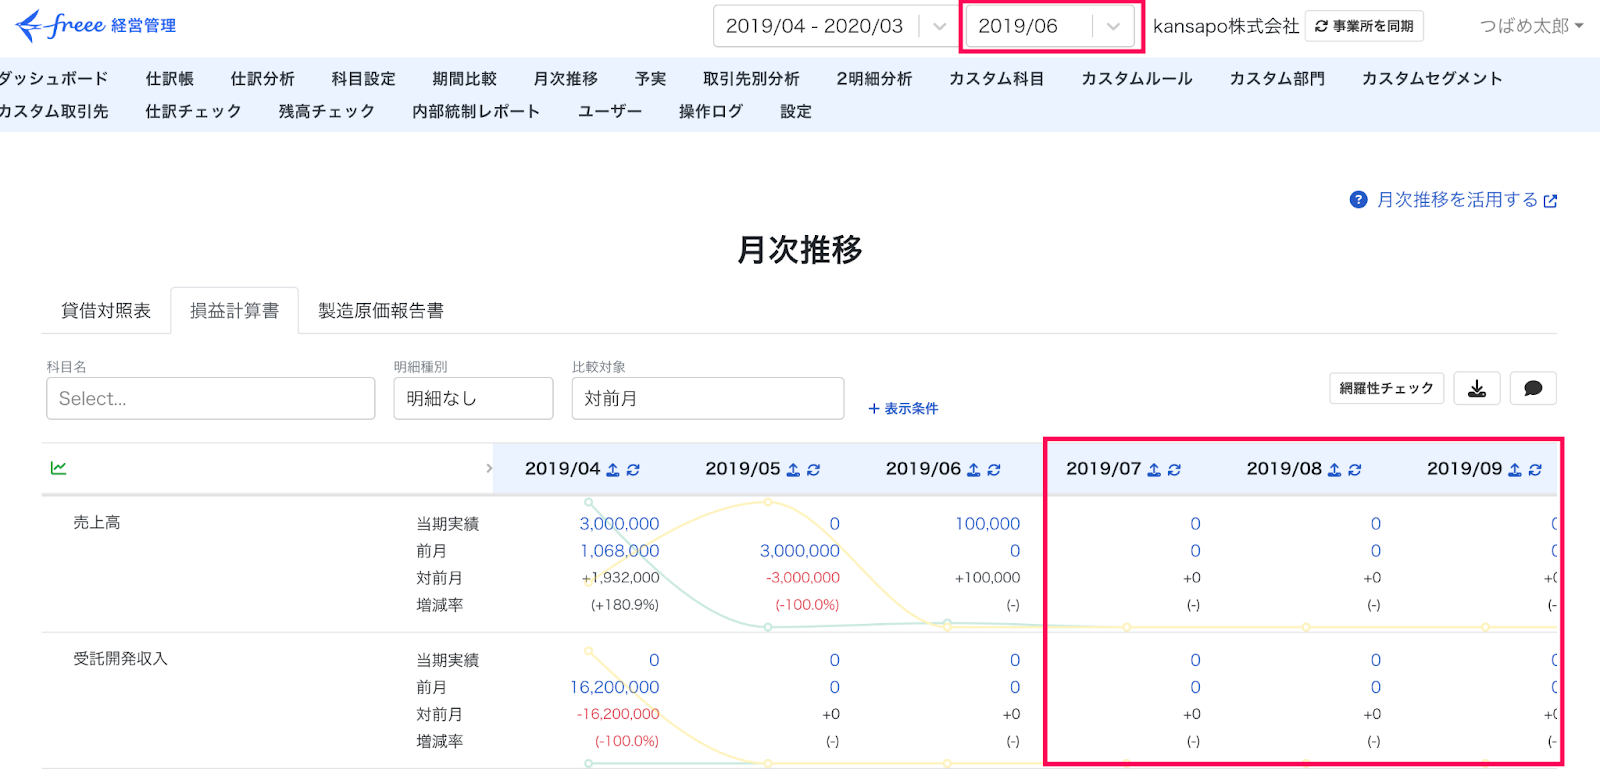
Task: Open the 内部統制レポート menu item
Action: [476, 111]
